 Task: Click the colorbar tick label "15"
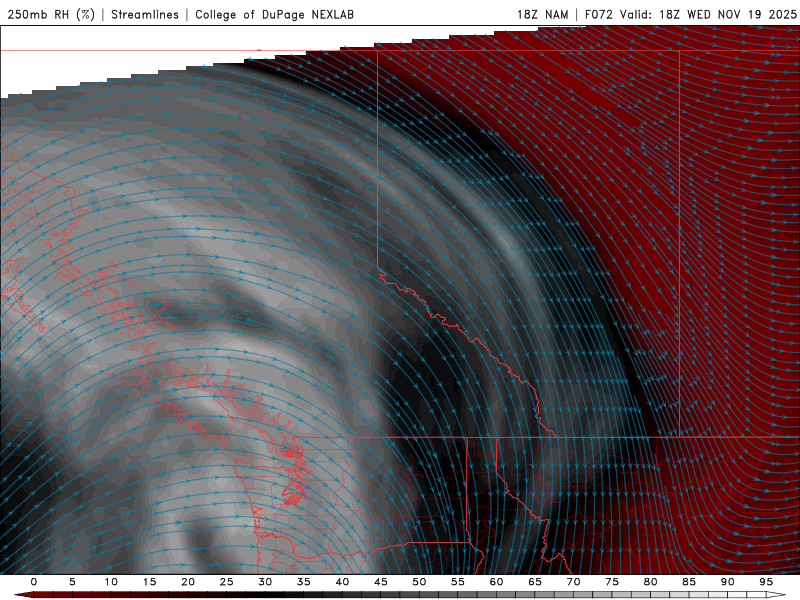(x=149, y=582)
